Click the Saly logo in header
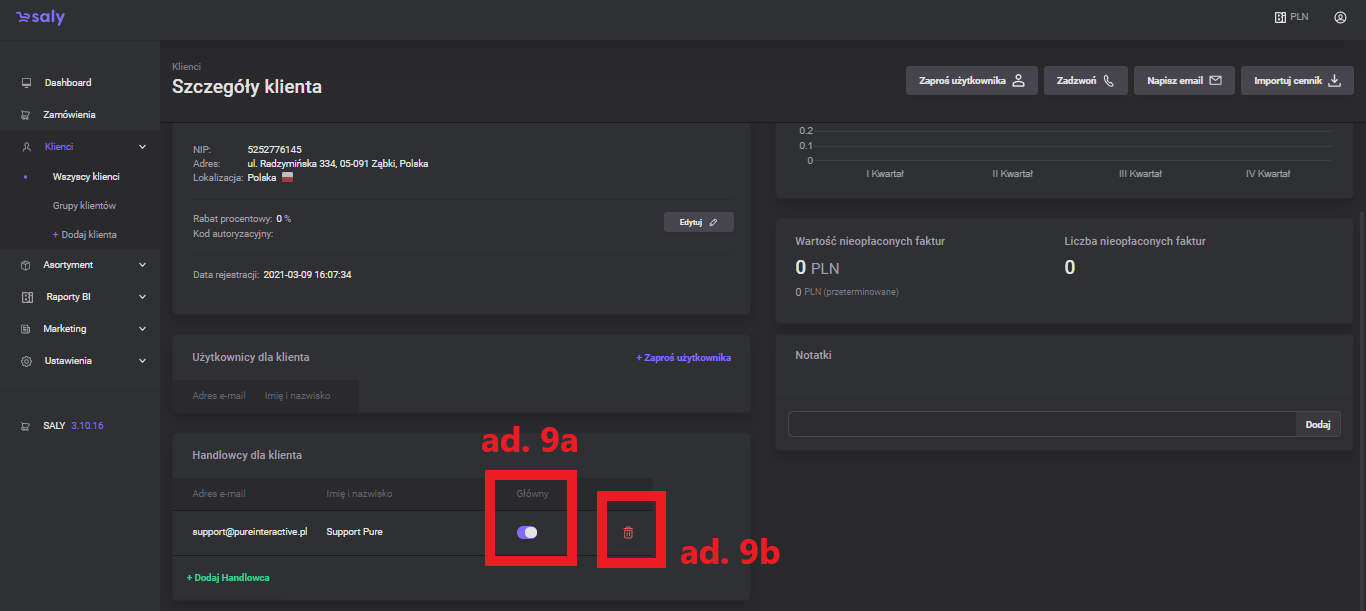The width and height of the screenshot is (1366, 611). [41, 18]
